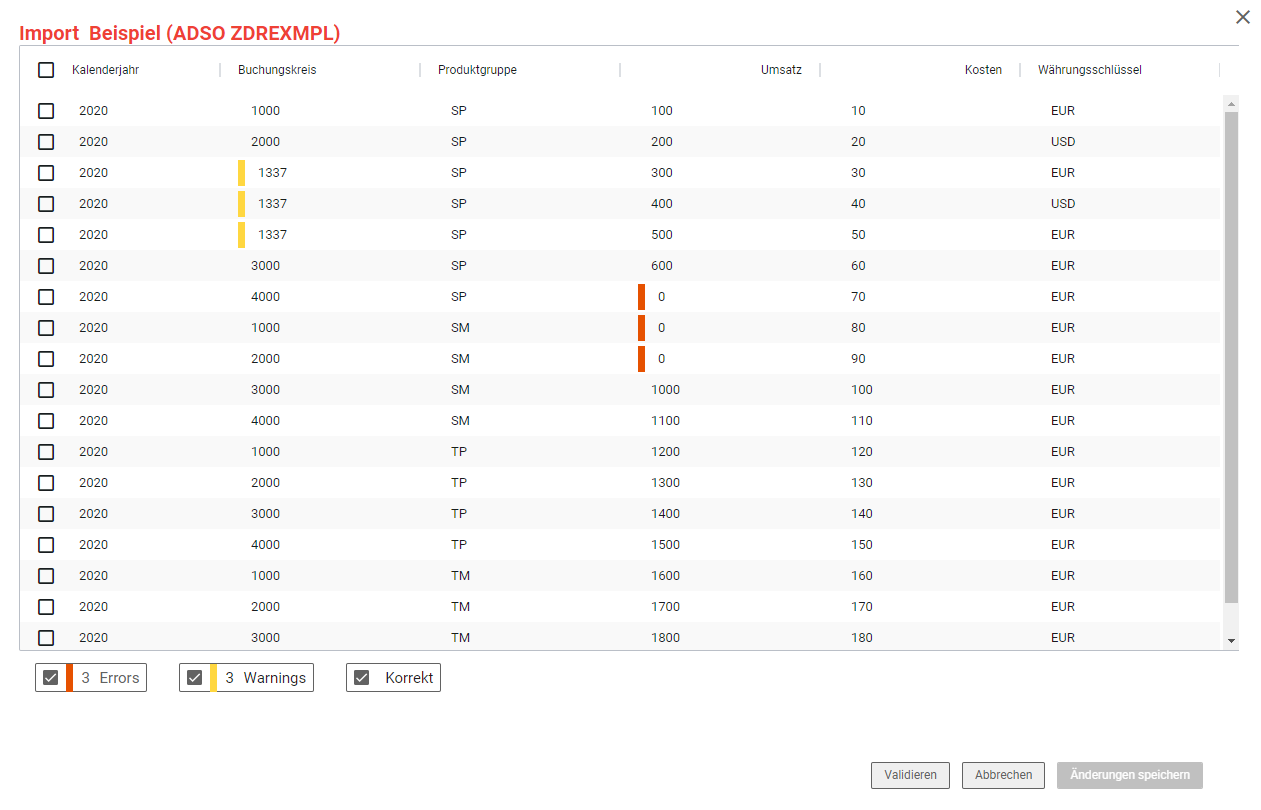This screenshot has width=1261, height=810.
Task: Click Buchungskreis 1337 in Umsatz 400 row
Action: click(x=272, y=204)
